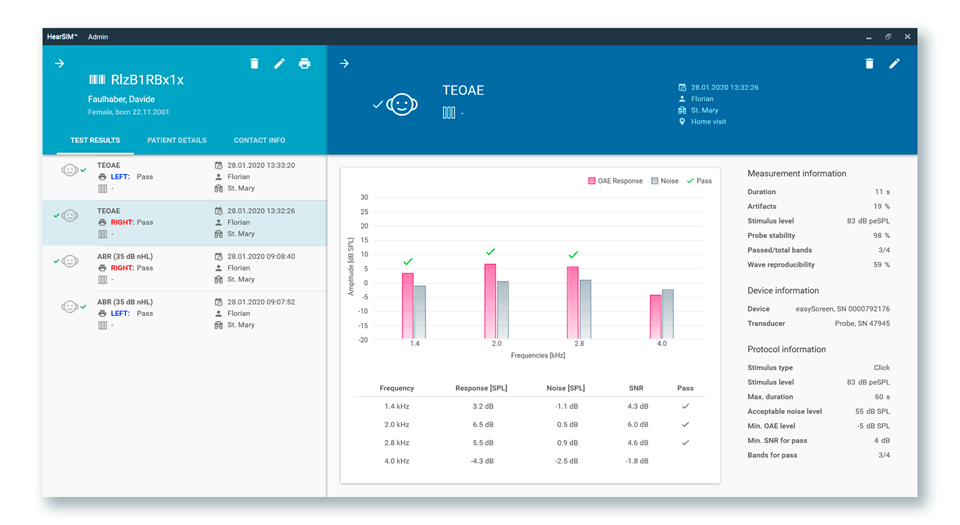Click the pink OAE bar at 2.0 kHz
Image resolution: width=960 pixels, height=525 pixels.
point(490,301)
